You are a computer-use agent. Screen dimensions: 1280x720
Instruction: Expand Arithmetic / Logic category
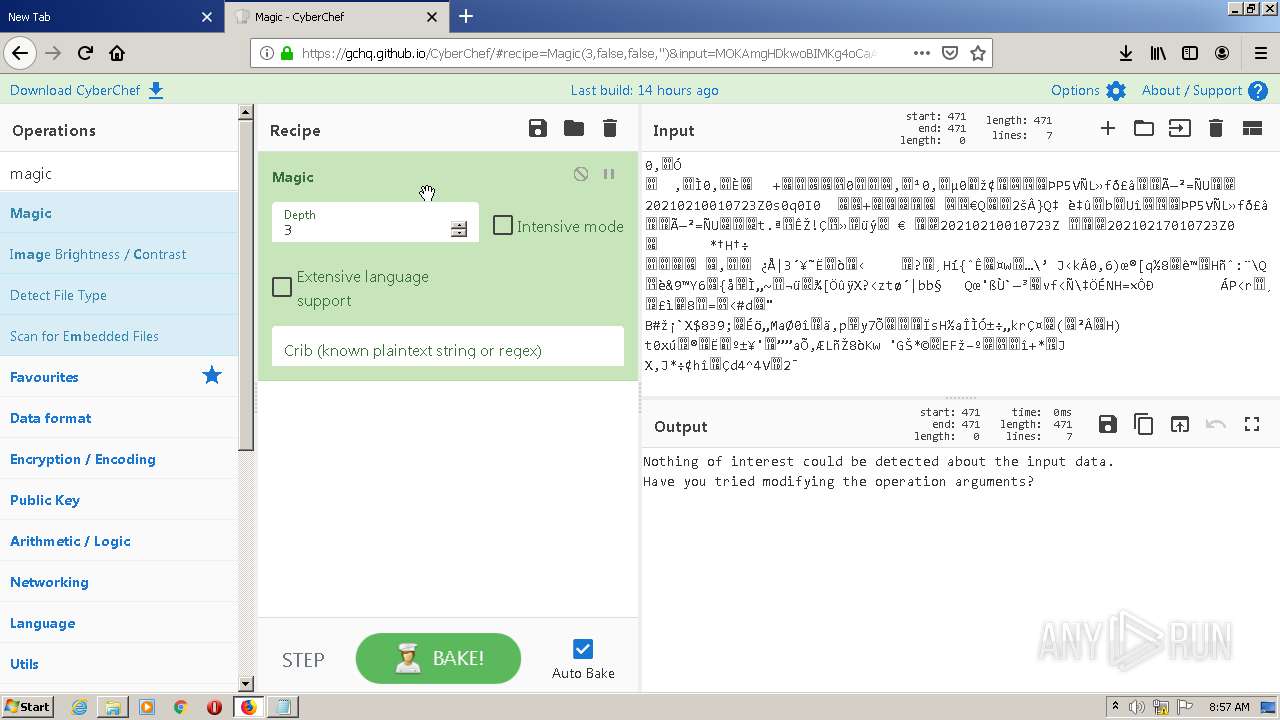click(119, 541)
